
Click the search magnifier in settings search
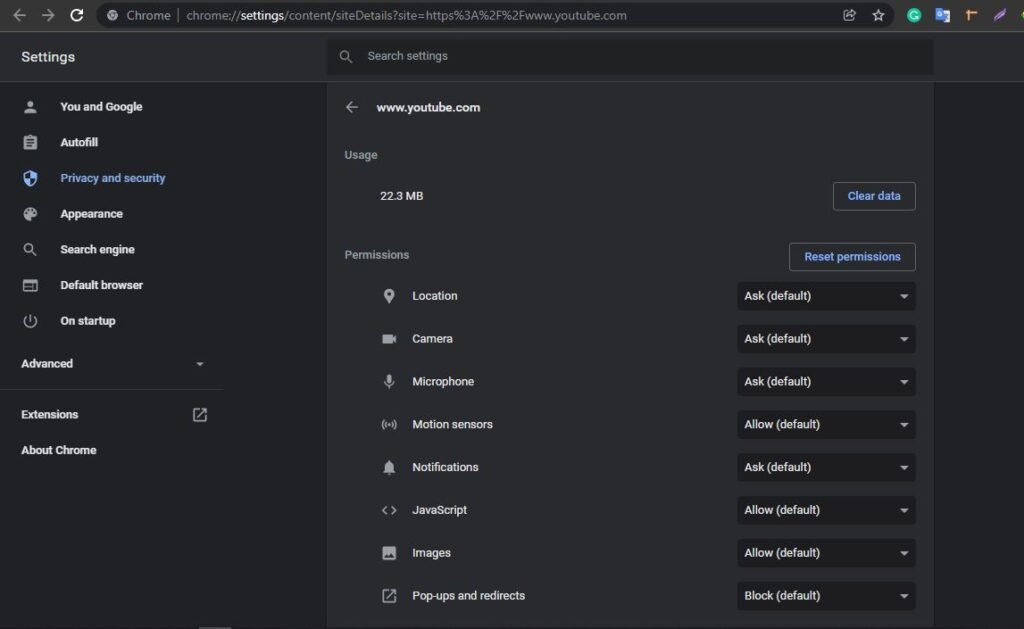[345, 57]
